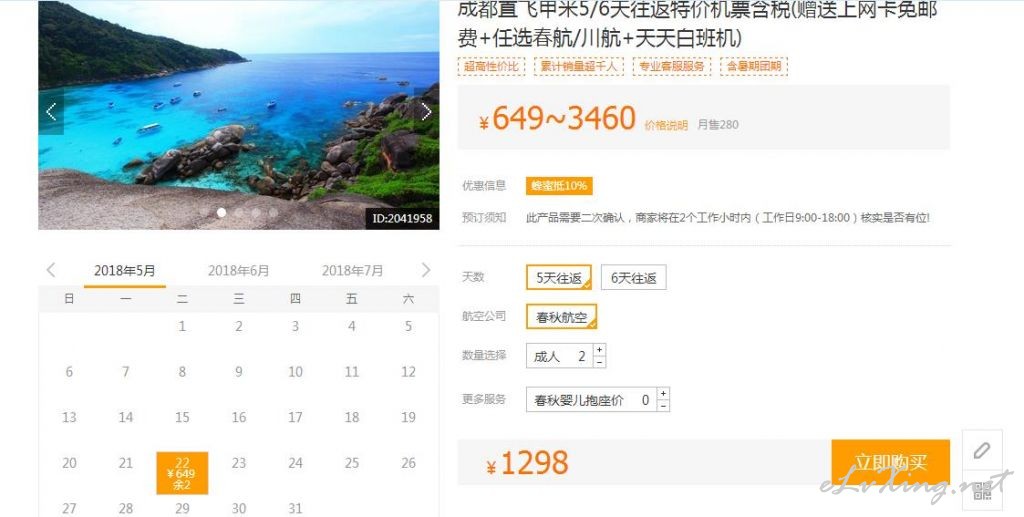Switch to the 2018年6月 tab
This screenshot has height=517, width=1024.
[x=238, y=270]
